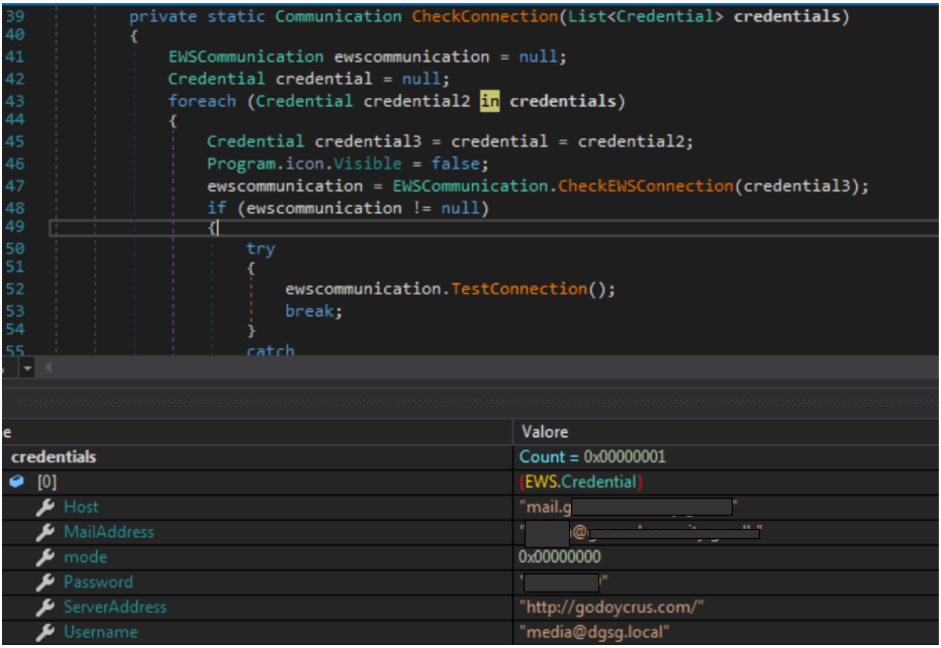The width and height of the screenshot is (941, 648).
Task: Click the Communication return type on line 39
Action: [338, 16]
